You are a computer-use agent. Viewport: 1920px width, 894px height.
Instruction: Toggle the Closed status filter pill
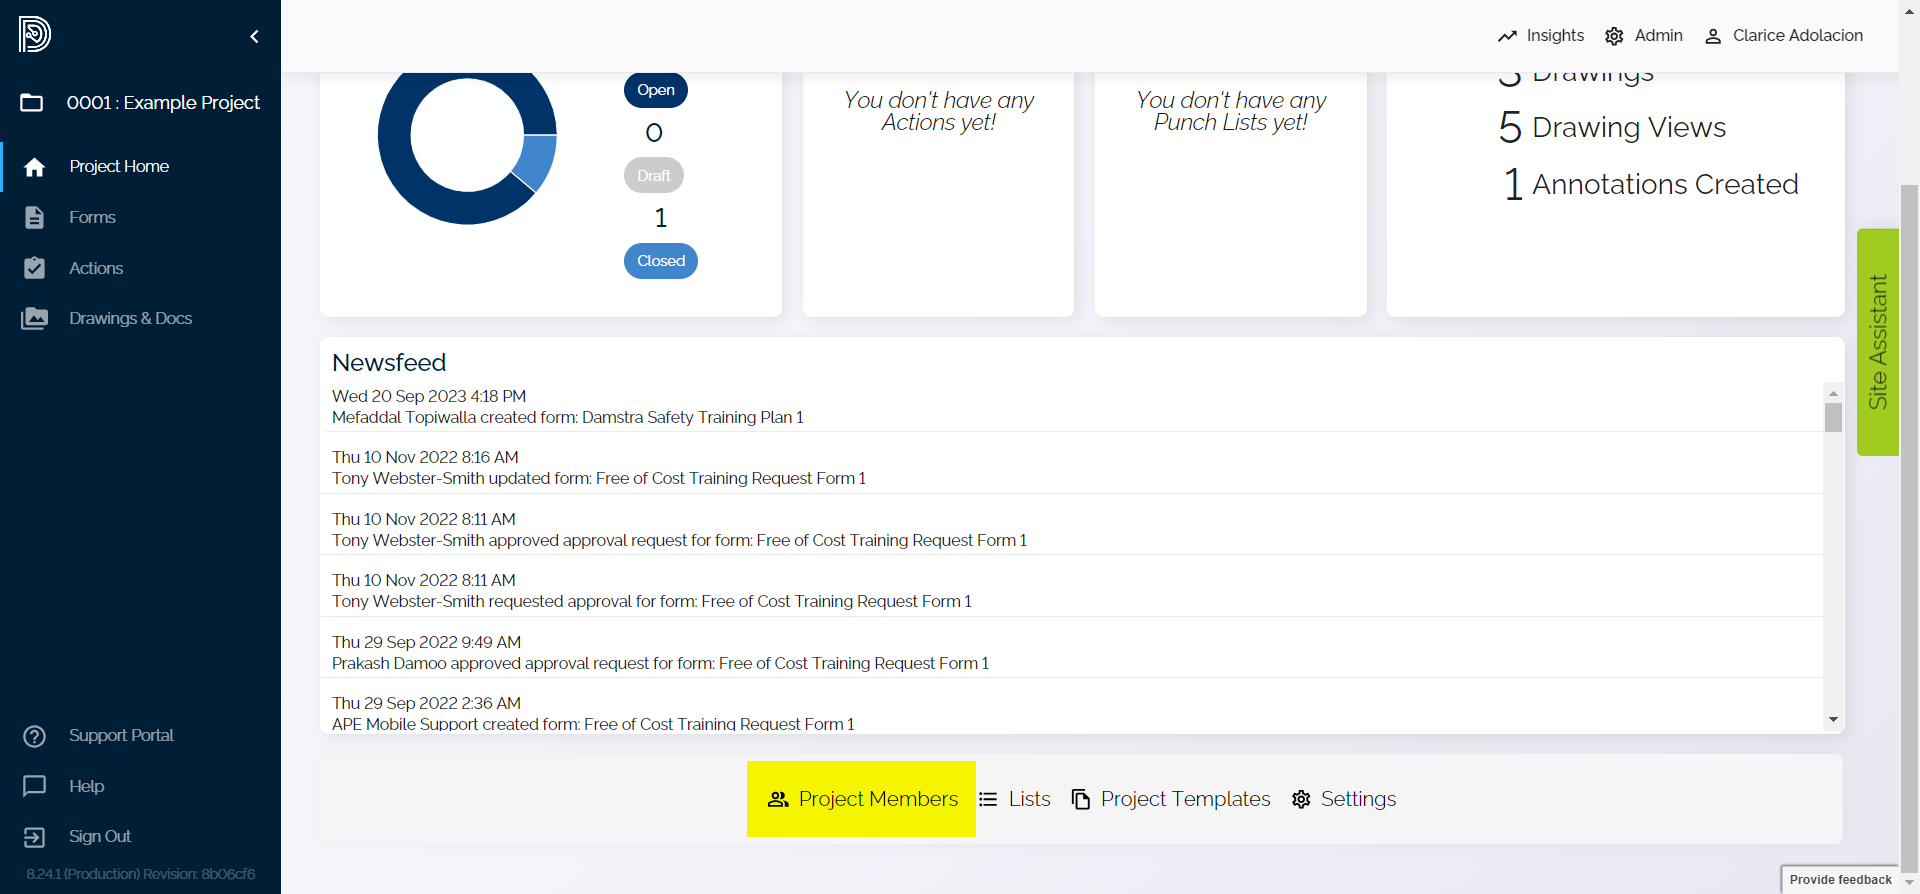pos(661,261)
